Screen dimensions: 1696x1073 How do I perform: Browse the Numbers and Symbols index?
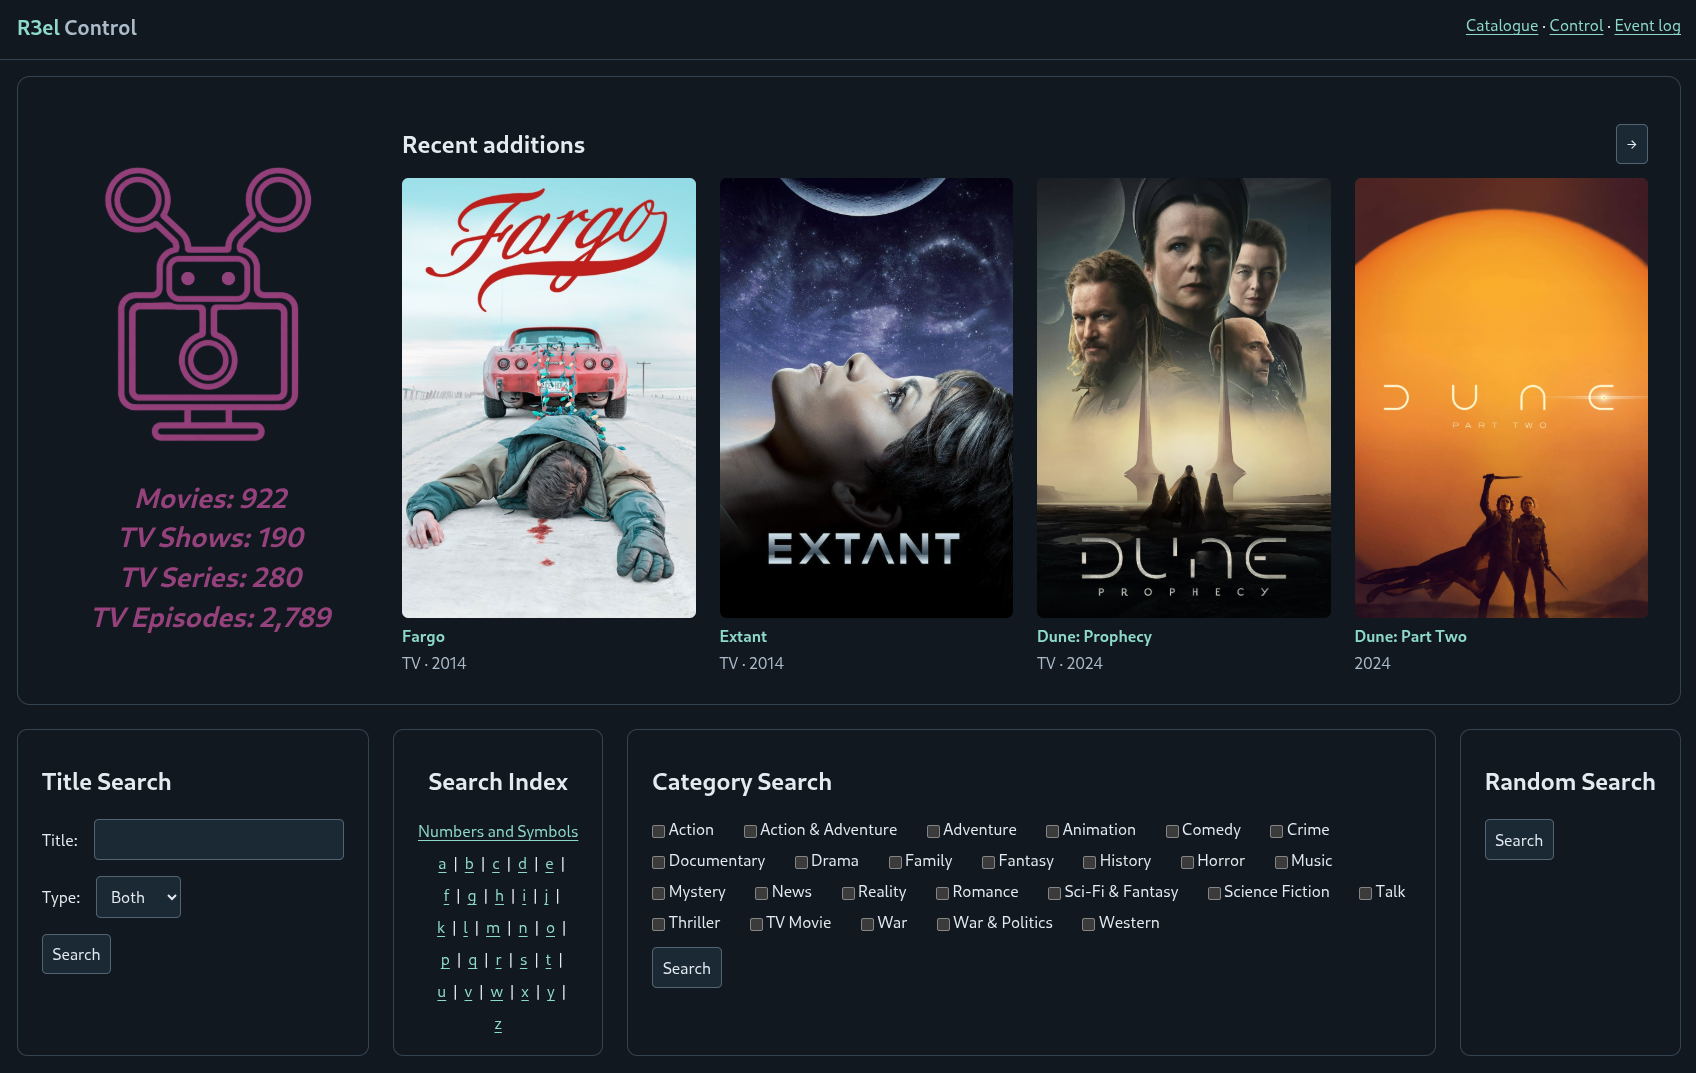tap(498, 831)
